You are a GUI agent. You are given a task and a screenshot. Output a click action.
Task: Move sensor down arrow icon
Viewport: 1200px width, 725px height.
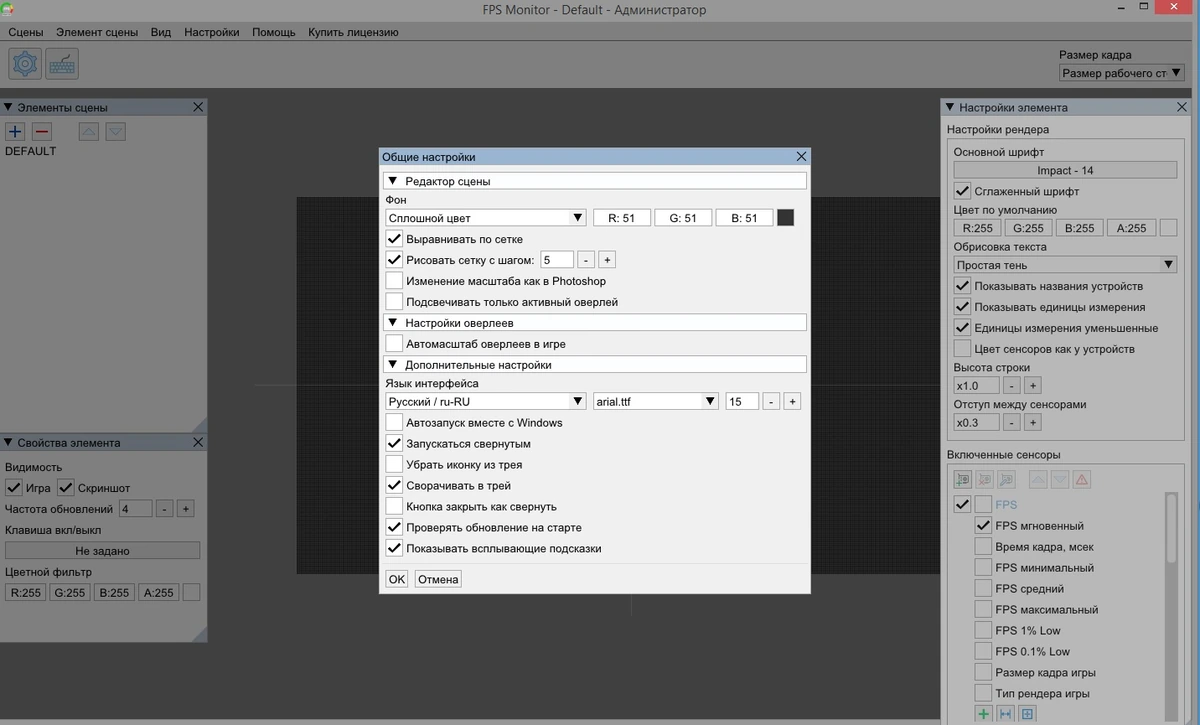click(1059, 480)
